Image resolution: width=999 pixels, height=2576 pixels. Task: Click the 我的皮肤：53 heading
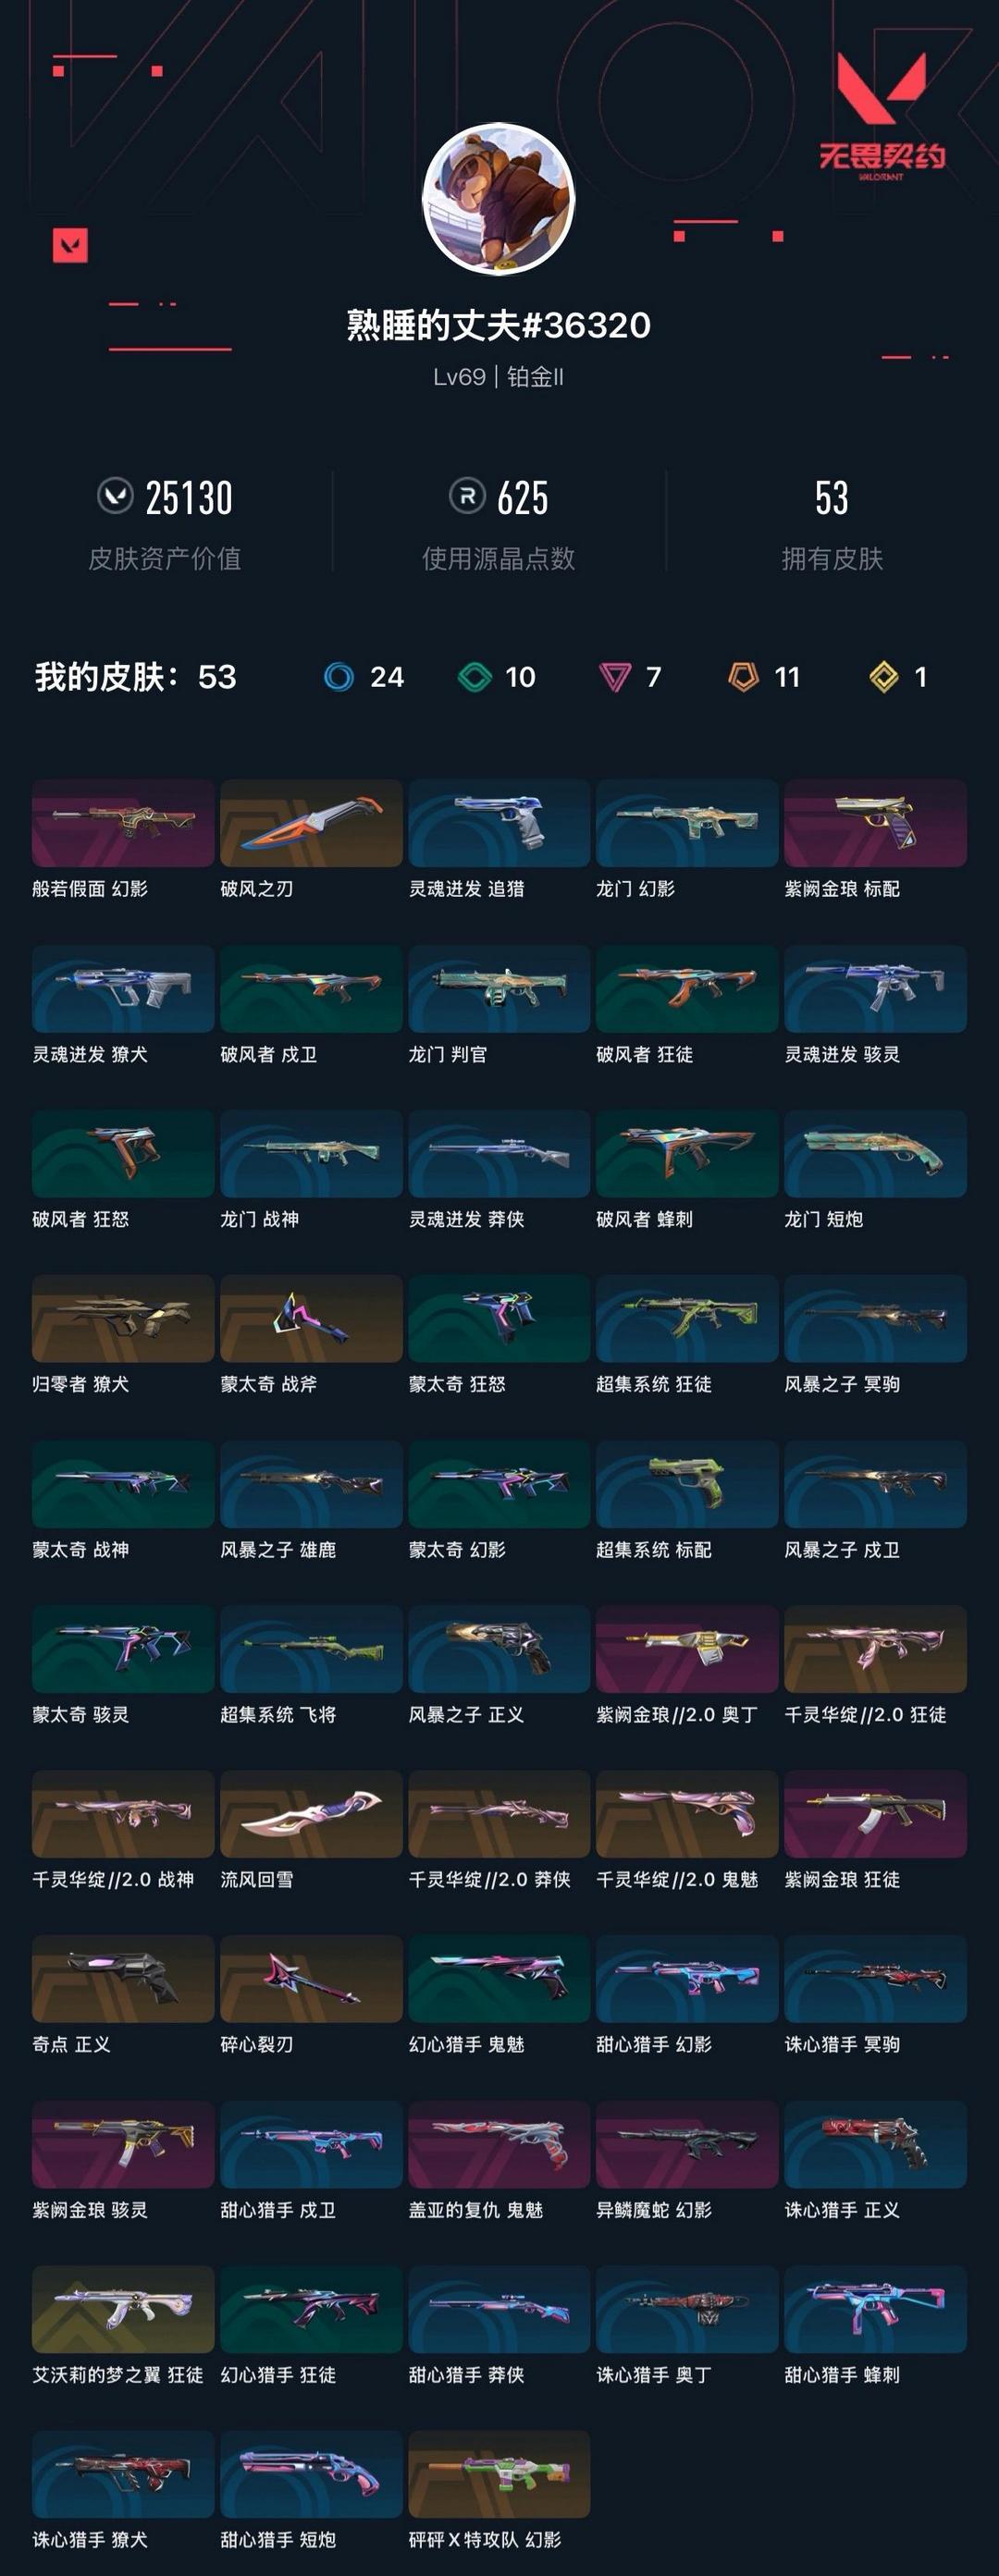click(x=136, y=677)
